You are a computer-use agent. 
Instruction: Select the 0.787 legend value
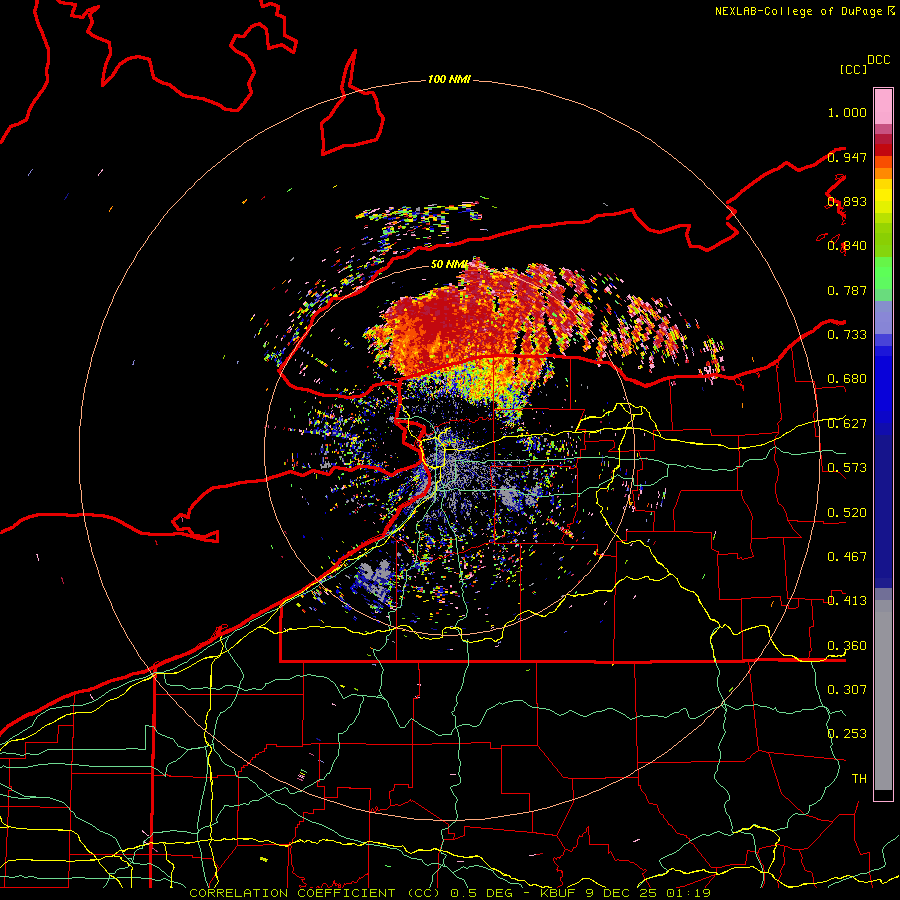[x=847, y=290]
